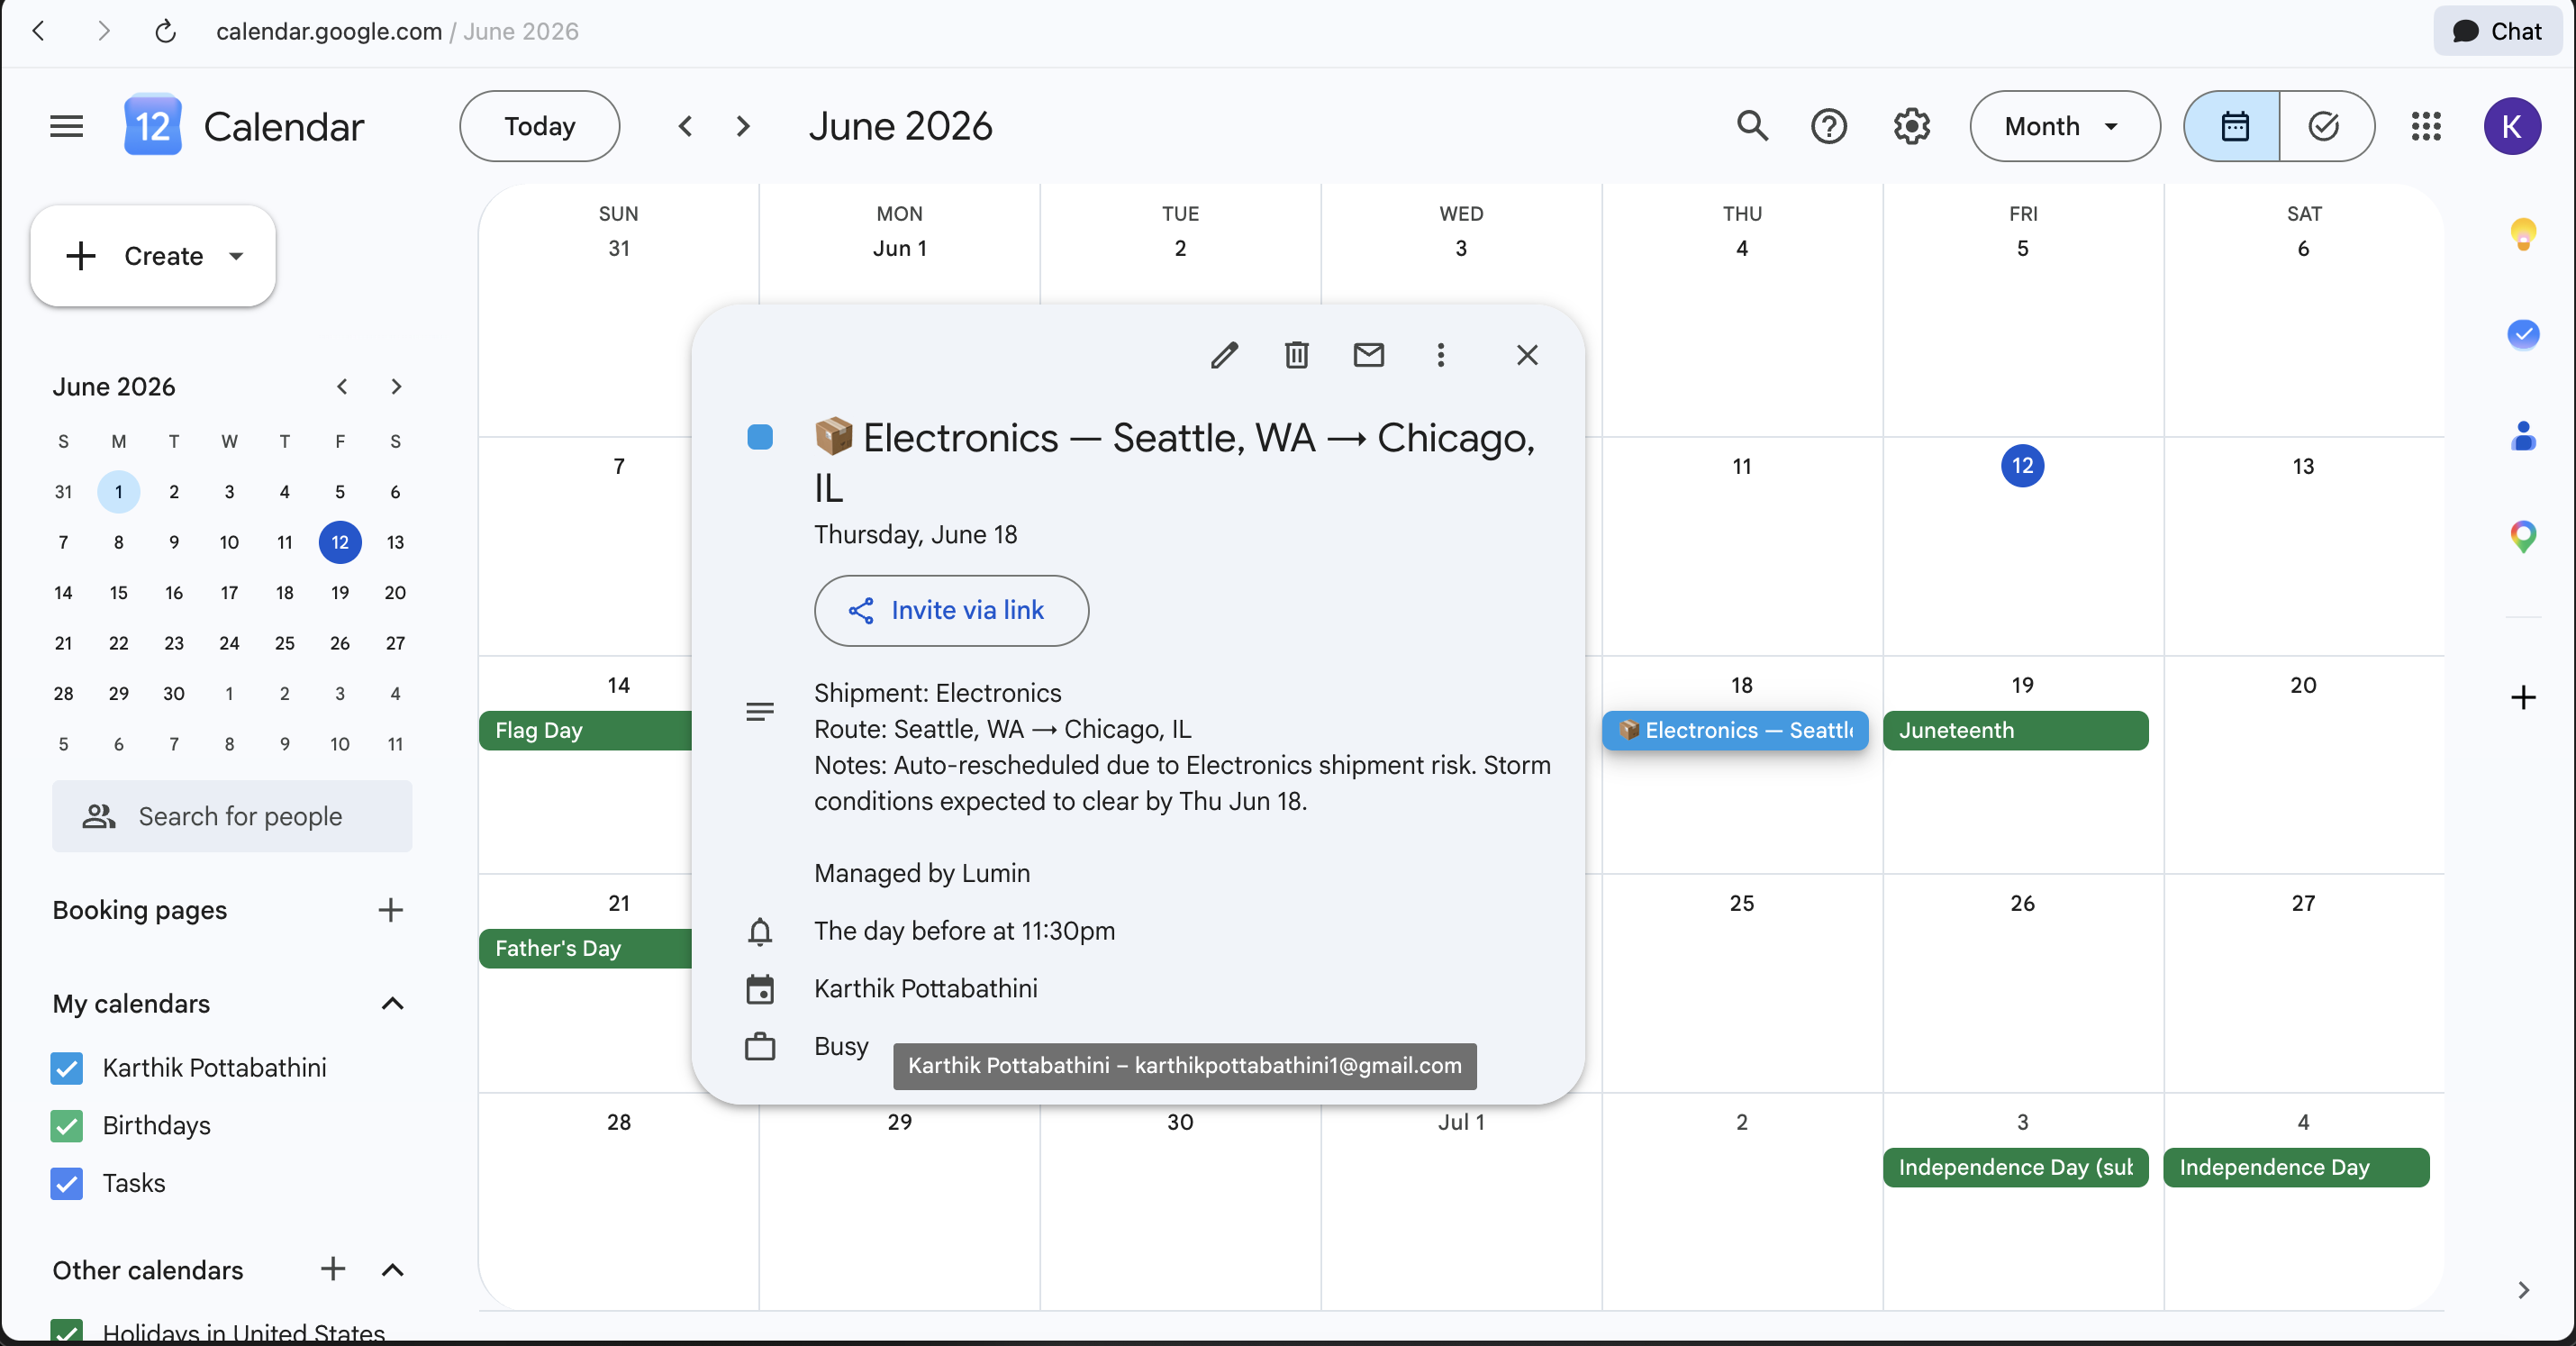This screenshot has width=2576, height=1346.
Task: Select today's date 12 in main grid
Action: [2022, 466]
